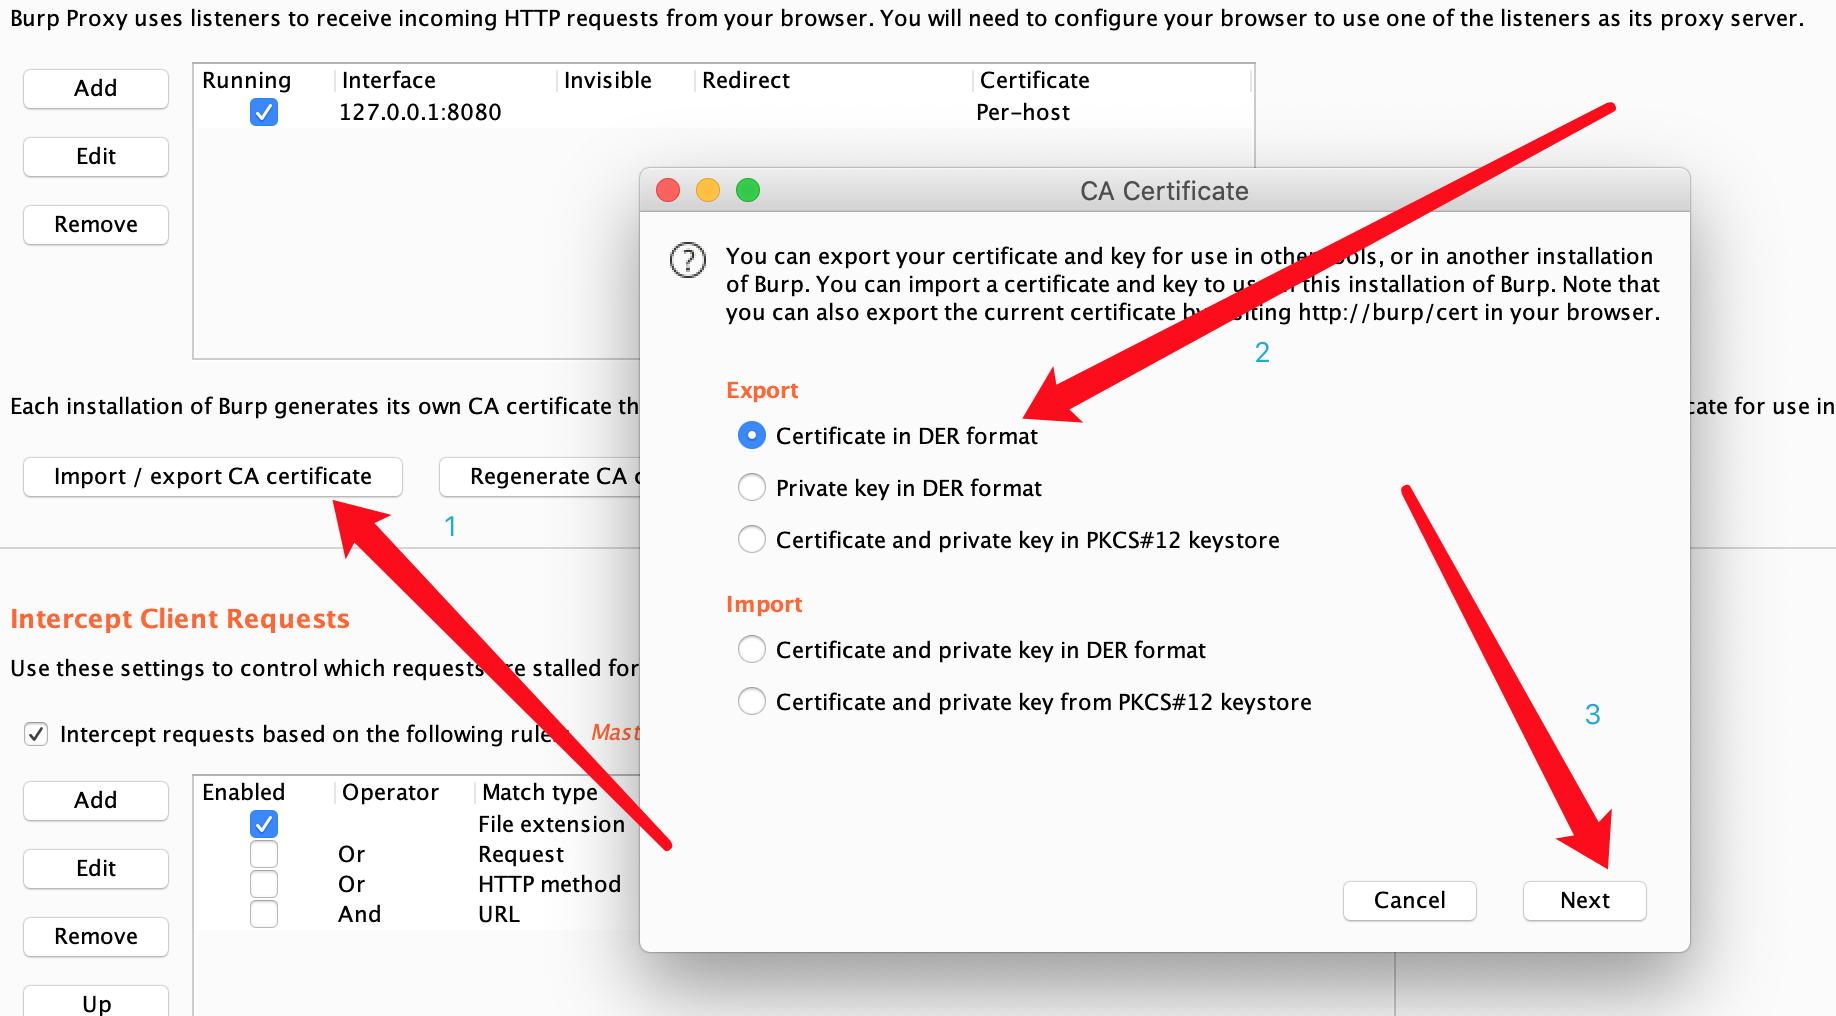Move the intercept rule Up
This screenshot has height=1016, width=1836.
point(96,1001)
